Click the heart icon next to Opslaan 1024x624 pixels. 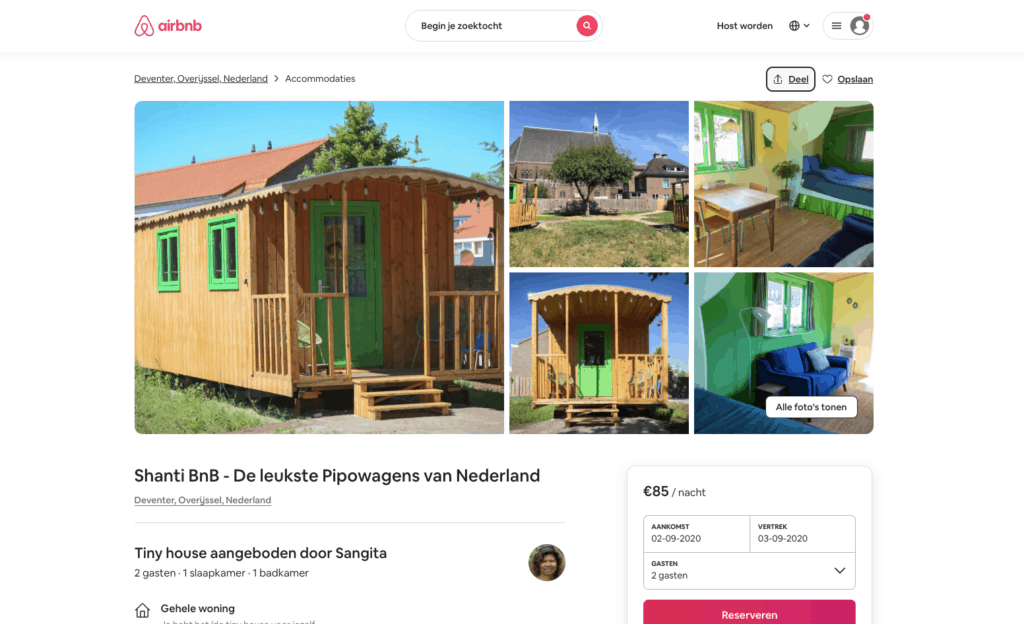pos(827,79)
